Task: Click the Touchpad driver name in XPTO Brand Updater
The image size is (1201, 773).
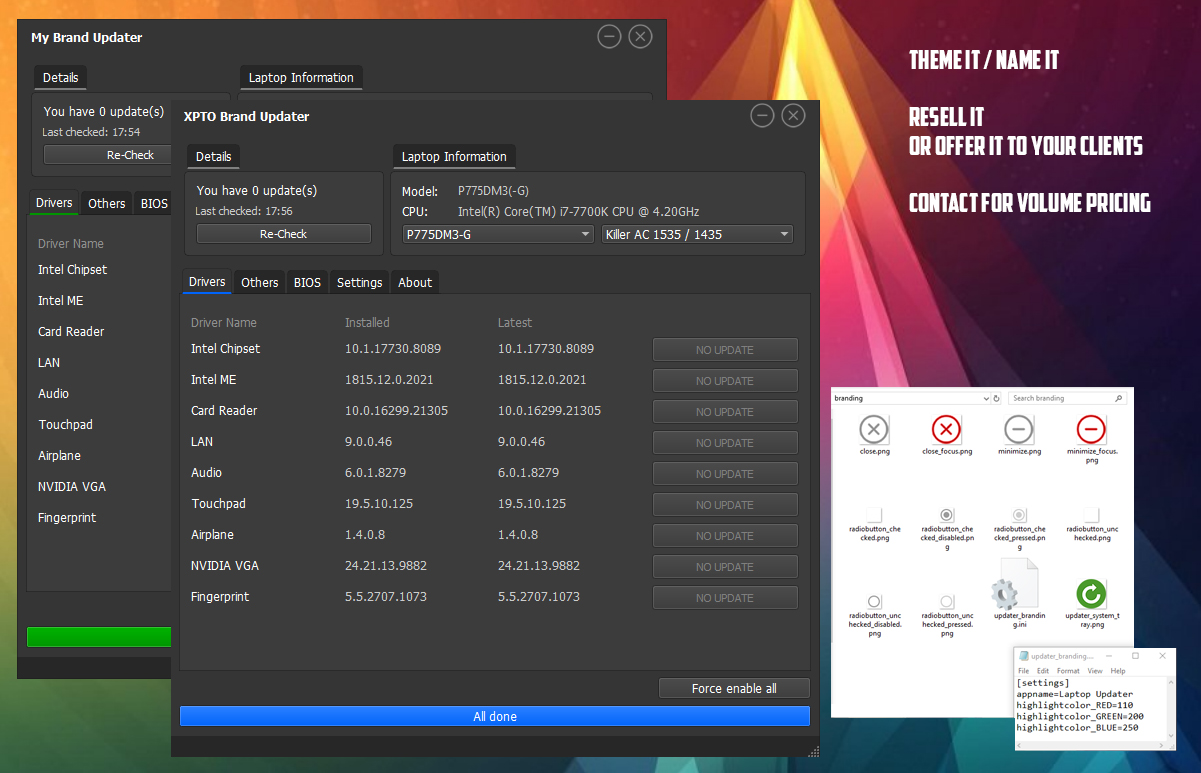Action: coord(217,504)
